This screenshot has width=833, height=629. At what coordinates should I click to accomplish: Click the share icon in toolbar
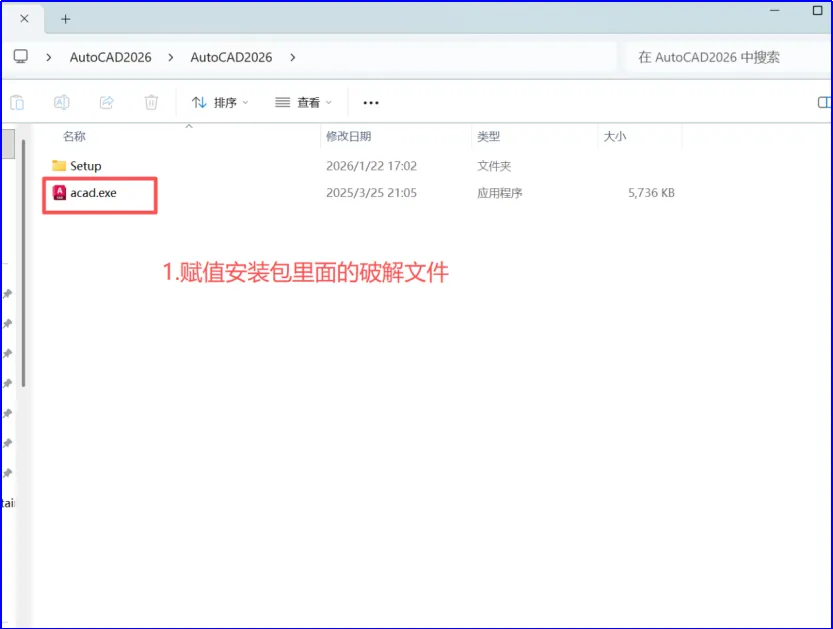107,102
